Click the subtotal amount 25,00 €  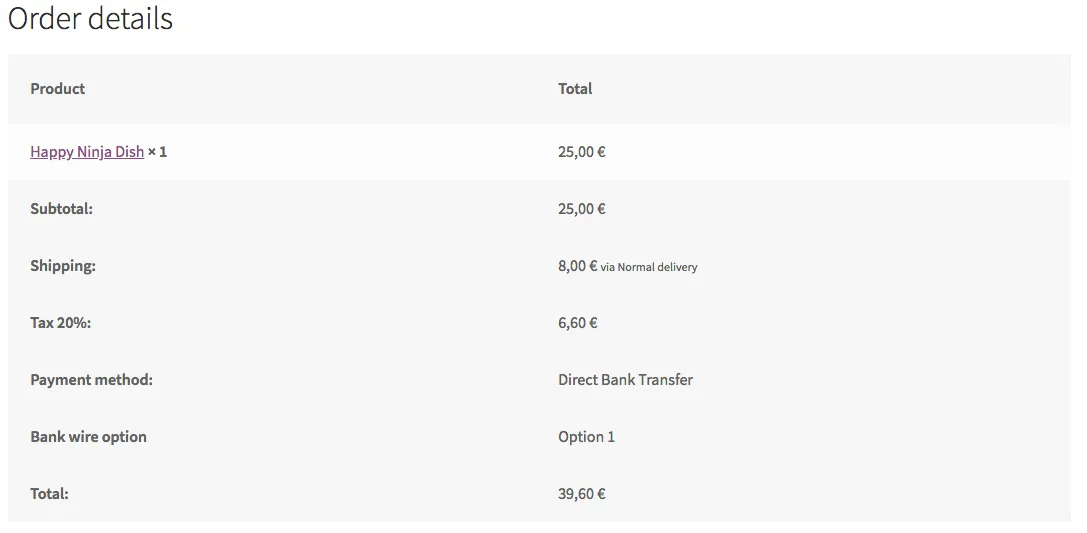582,209
